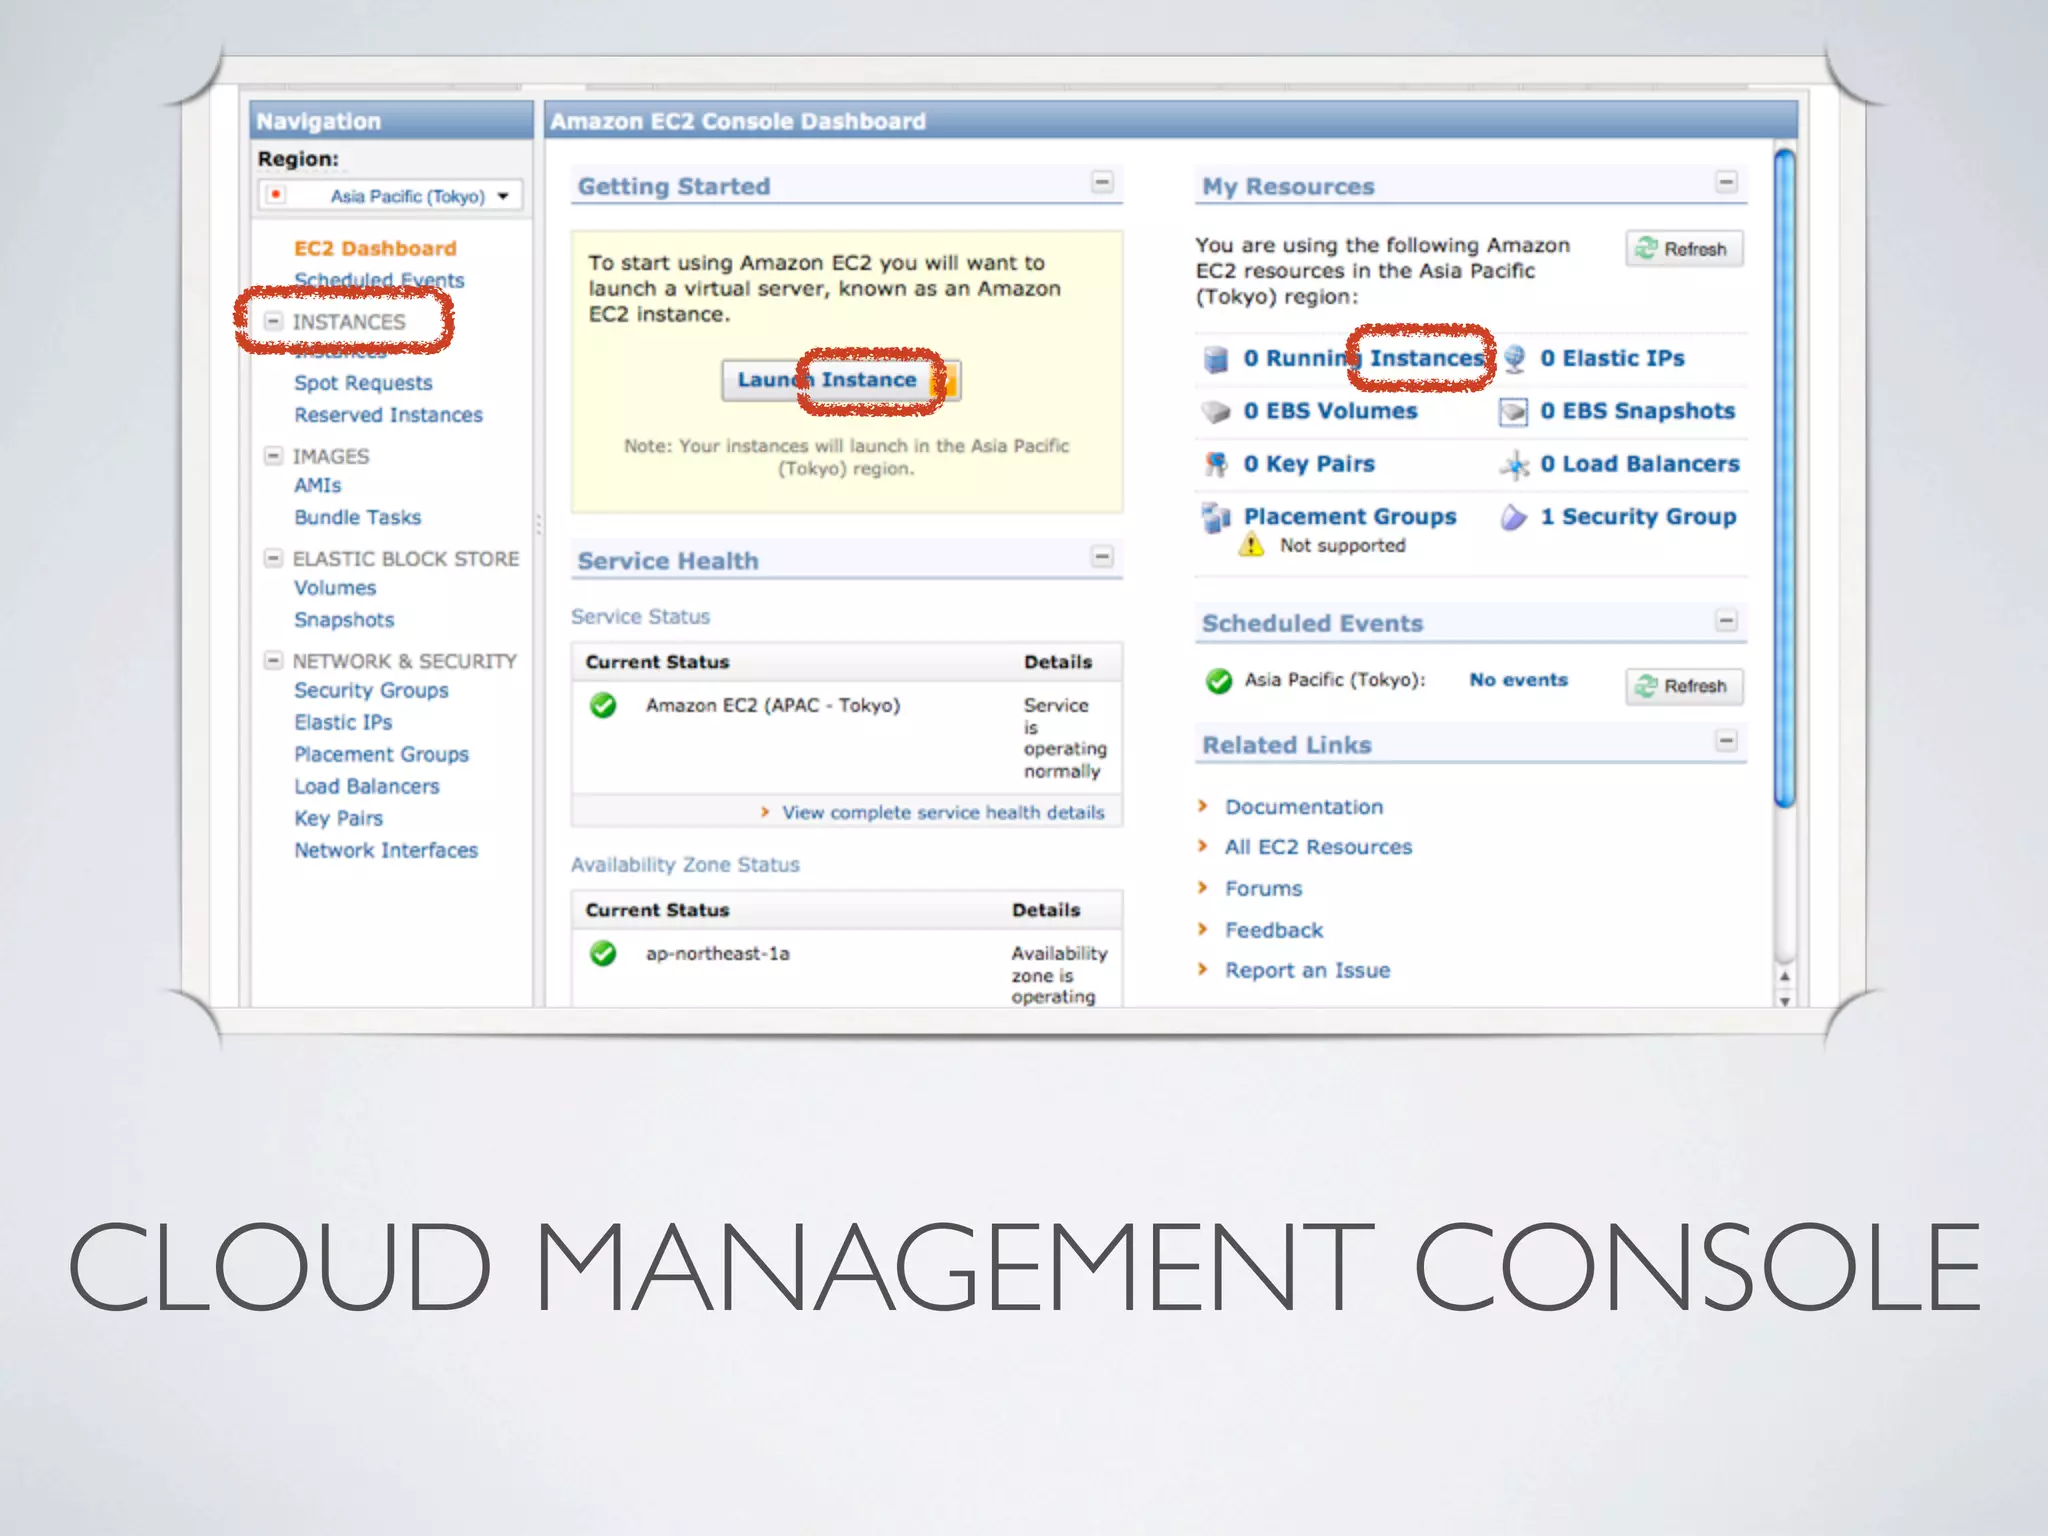The width and height of the screenshot is (2048, 1536).
Task: Open Forums related link
Action: click(x=1263, y=888)
